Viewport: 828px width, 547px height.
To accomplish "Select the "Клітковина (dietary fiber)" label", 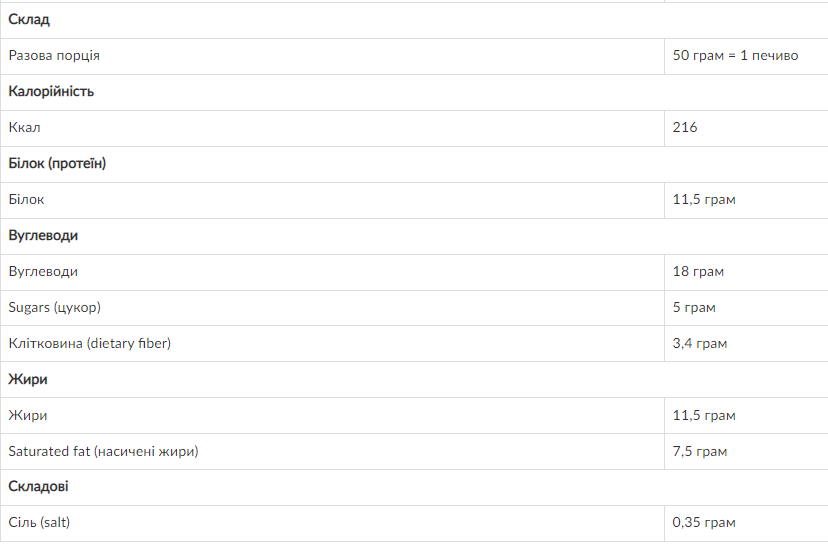I will (90, 344).
